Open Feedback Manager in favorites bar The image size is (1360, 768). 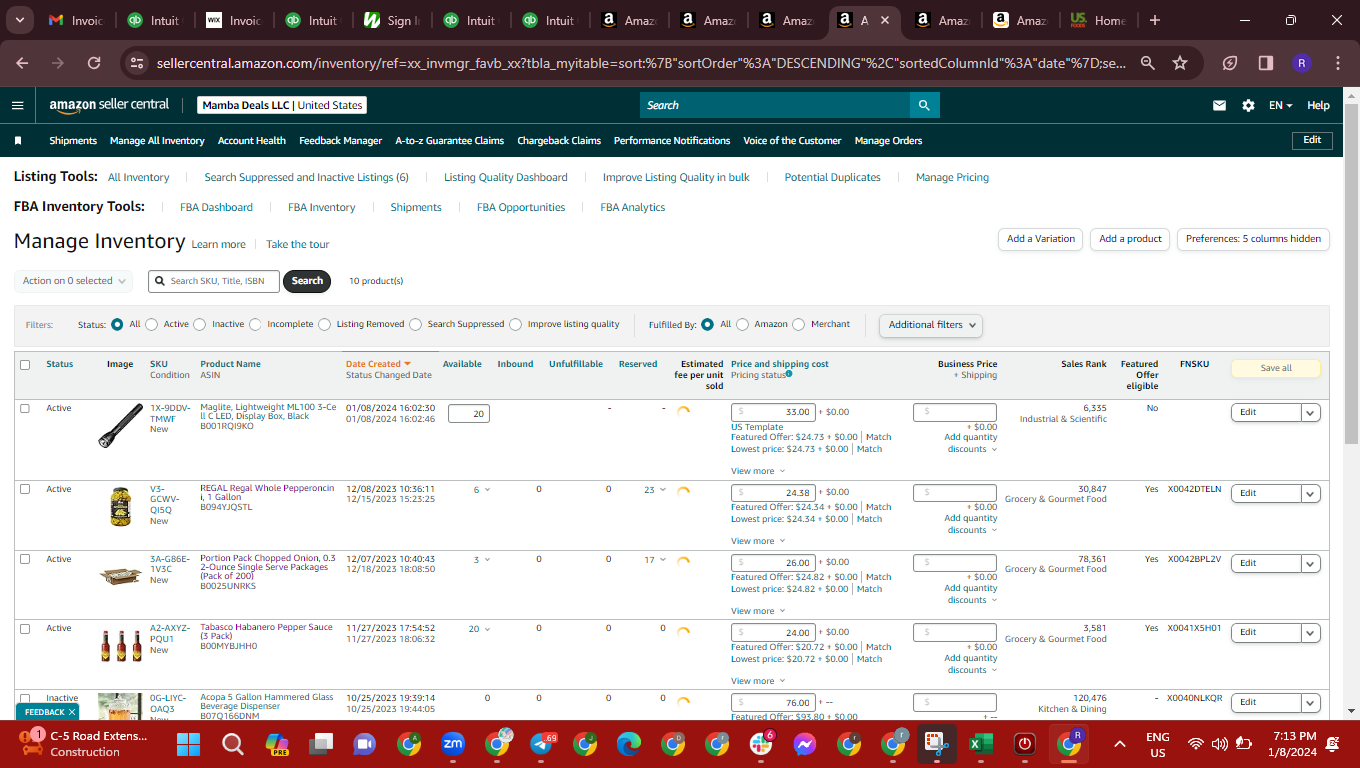340,141
